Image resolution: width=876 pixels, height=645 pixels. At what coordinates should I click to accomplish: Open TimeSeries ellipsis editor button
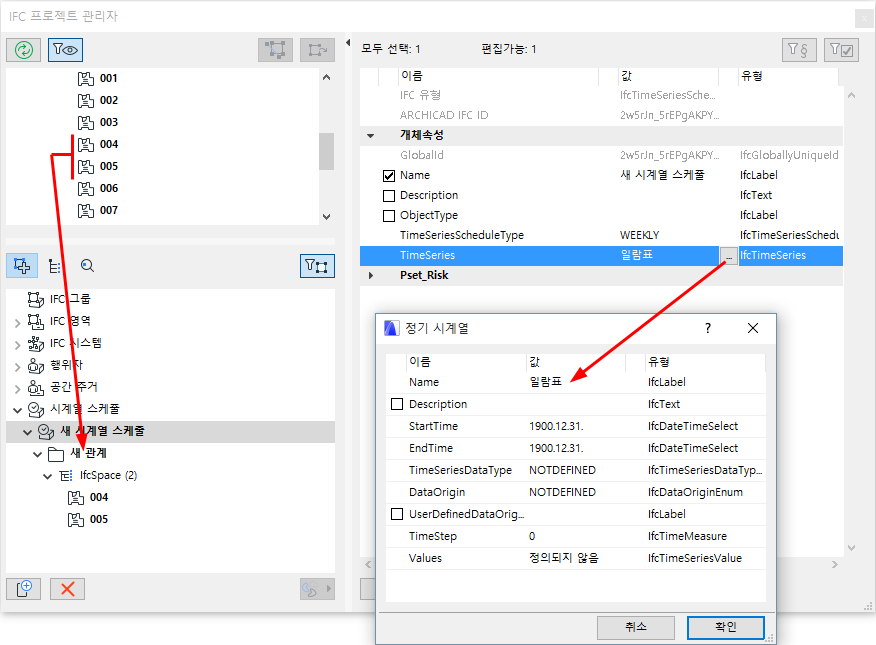[729, 256]
